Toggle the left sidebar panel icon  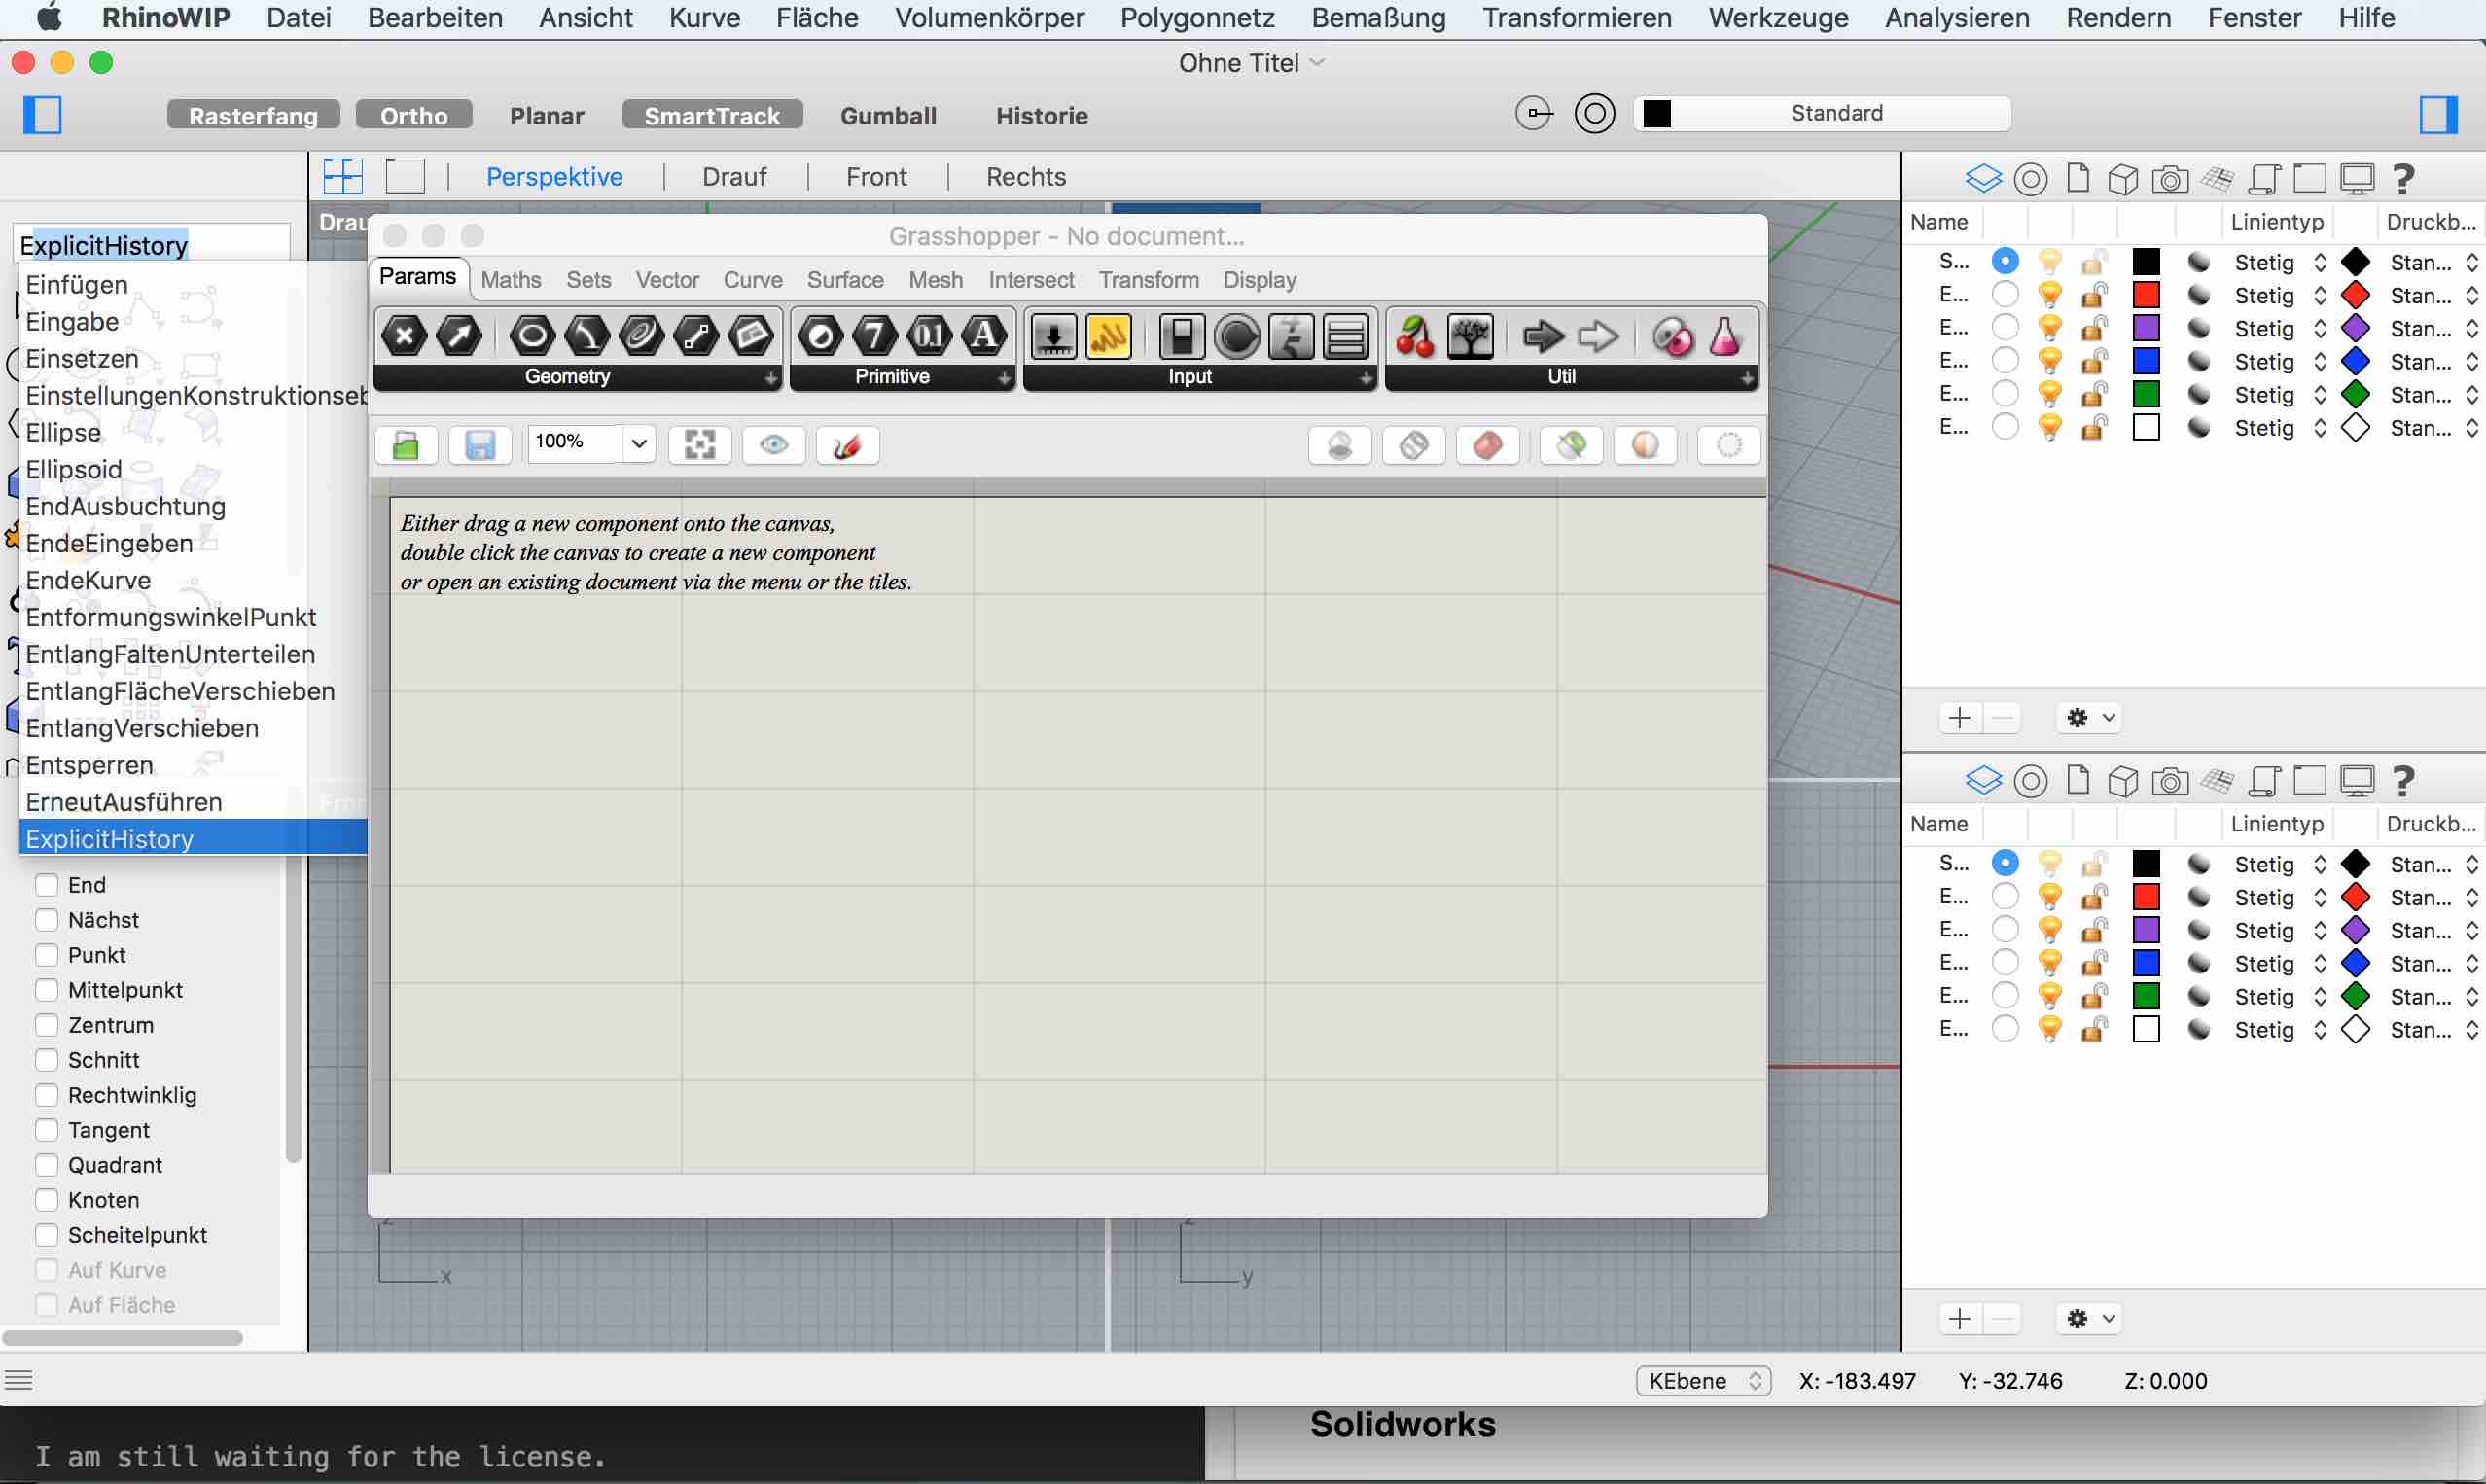[43, 114]
